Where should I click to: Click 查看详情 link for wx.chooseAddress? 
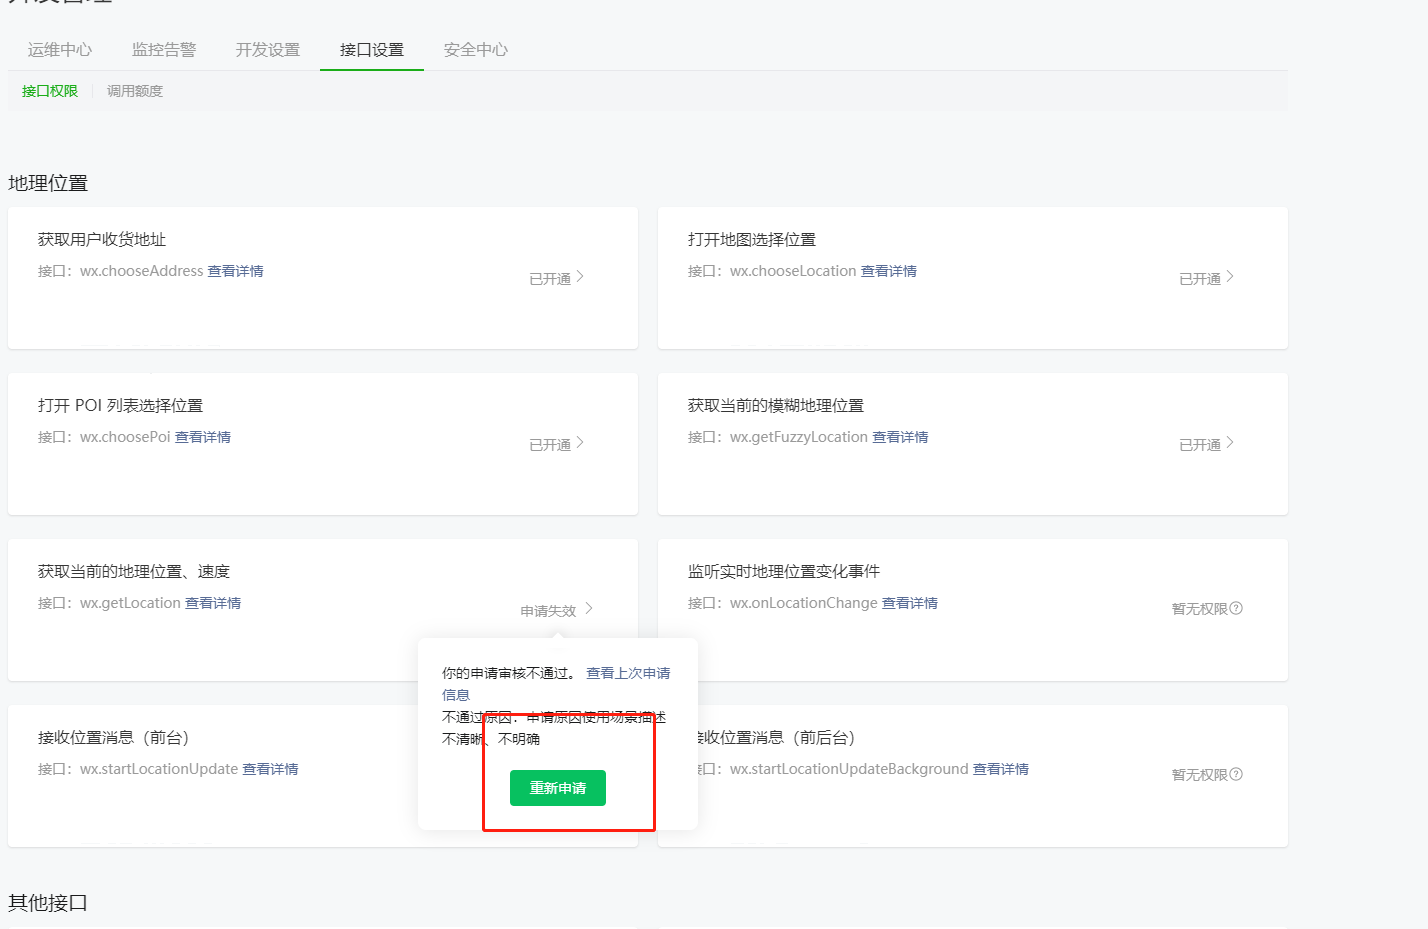pos(235,271)
